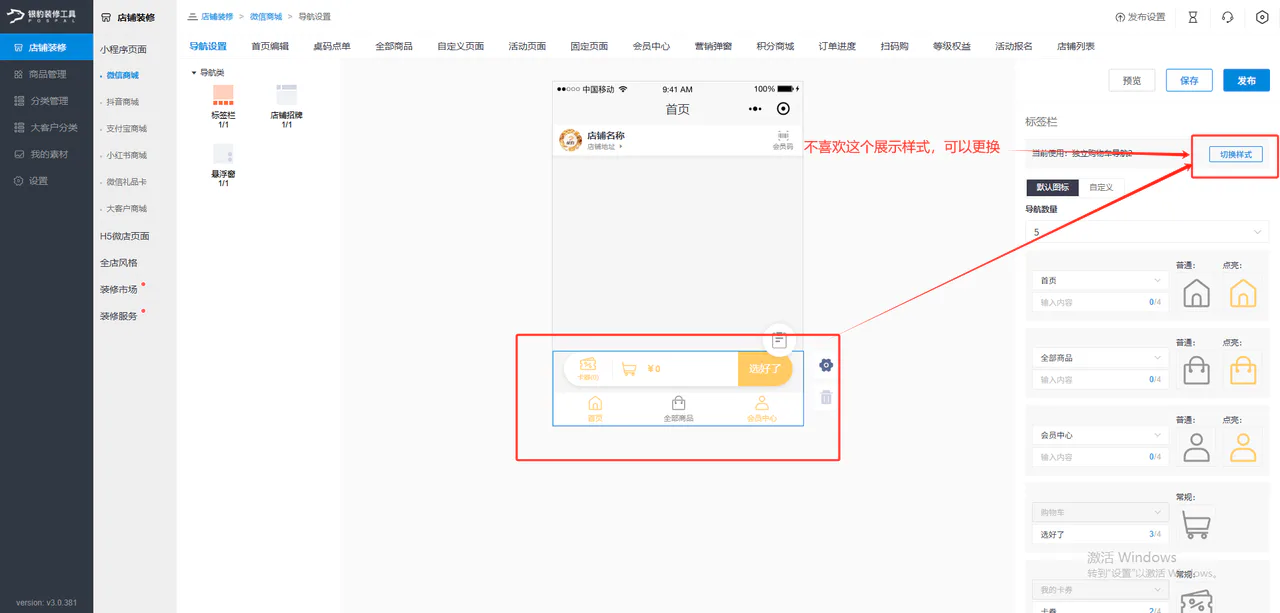The image size is (1280, 613).
Task: Click the yellow 会员中心 点亮 person icon
Action: (1243, 447)
